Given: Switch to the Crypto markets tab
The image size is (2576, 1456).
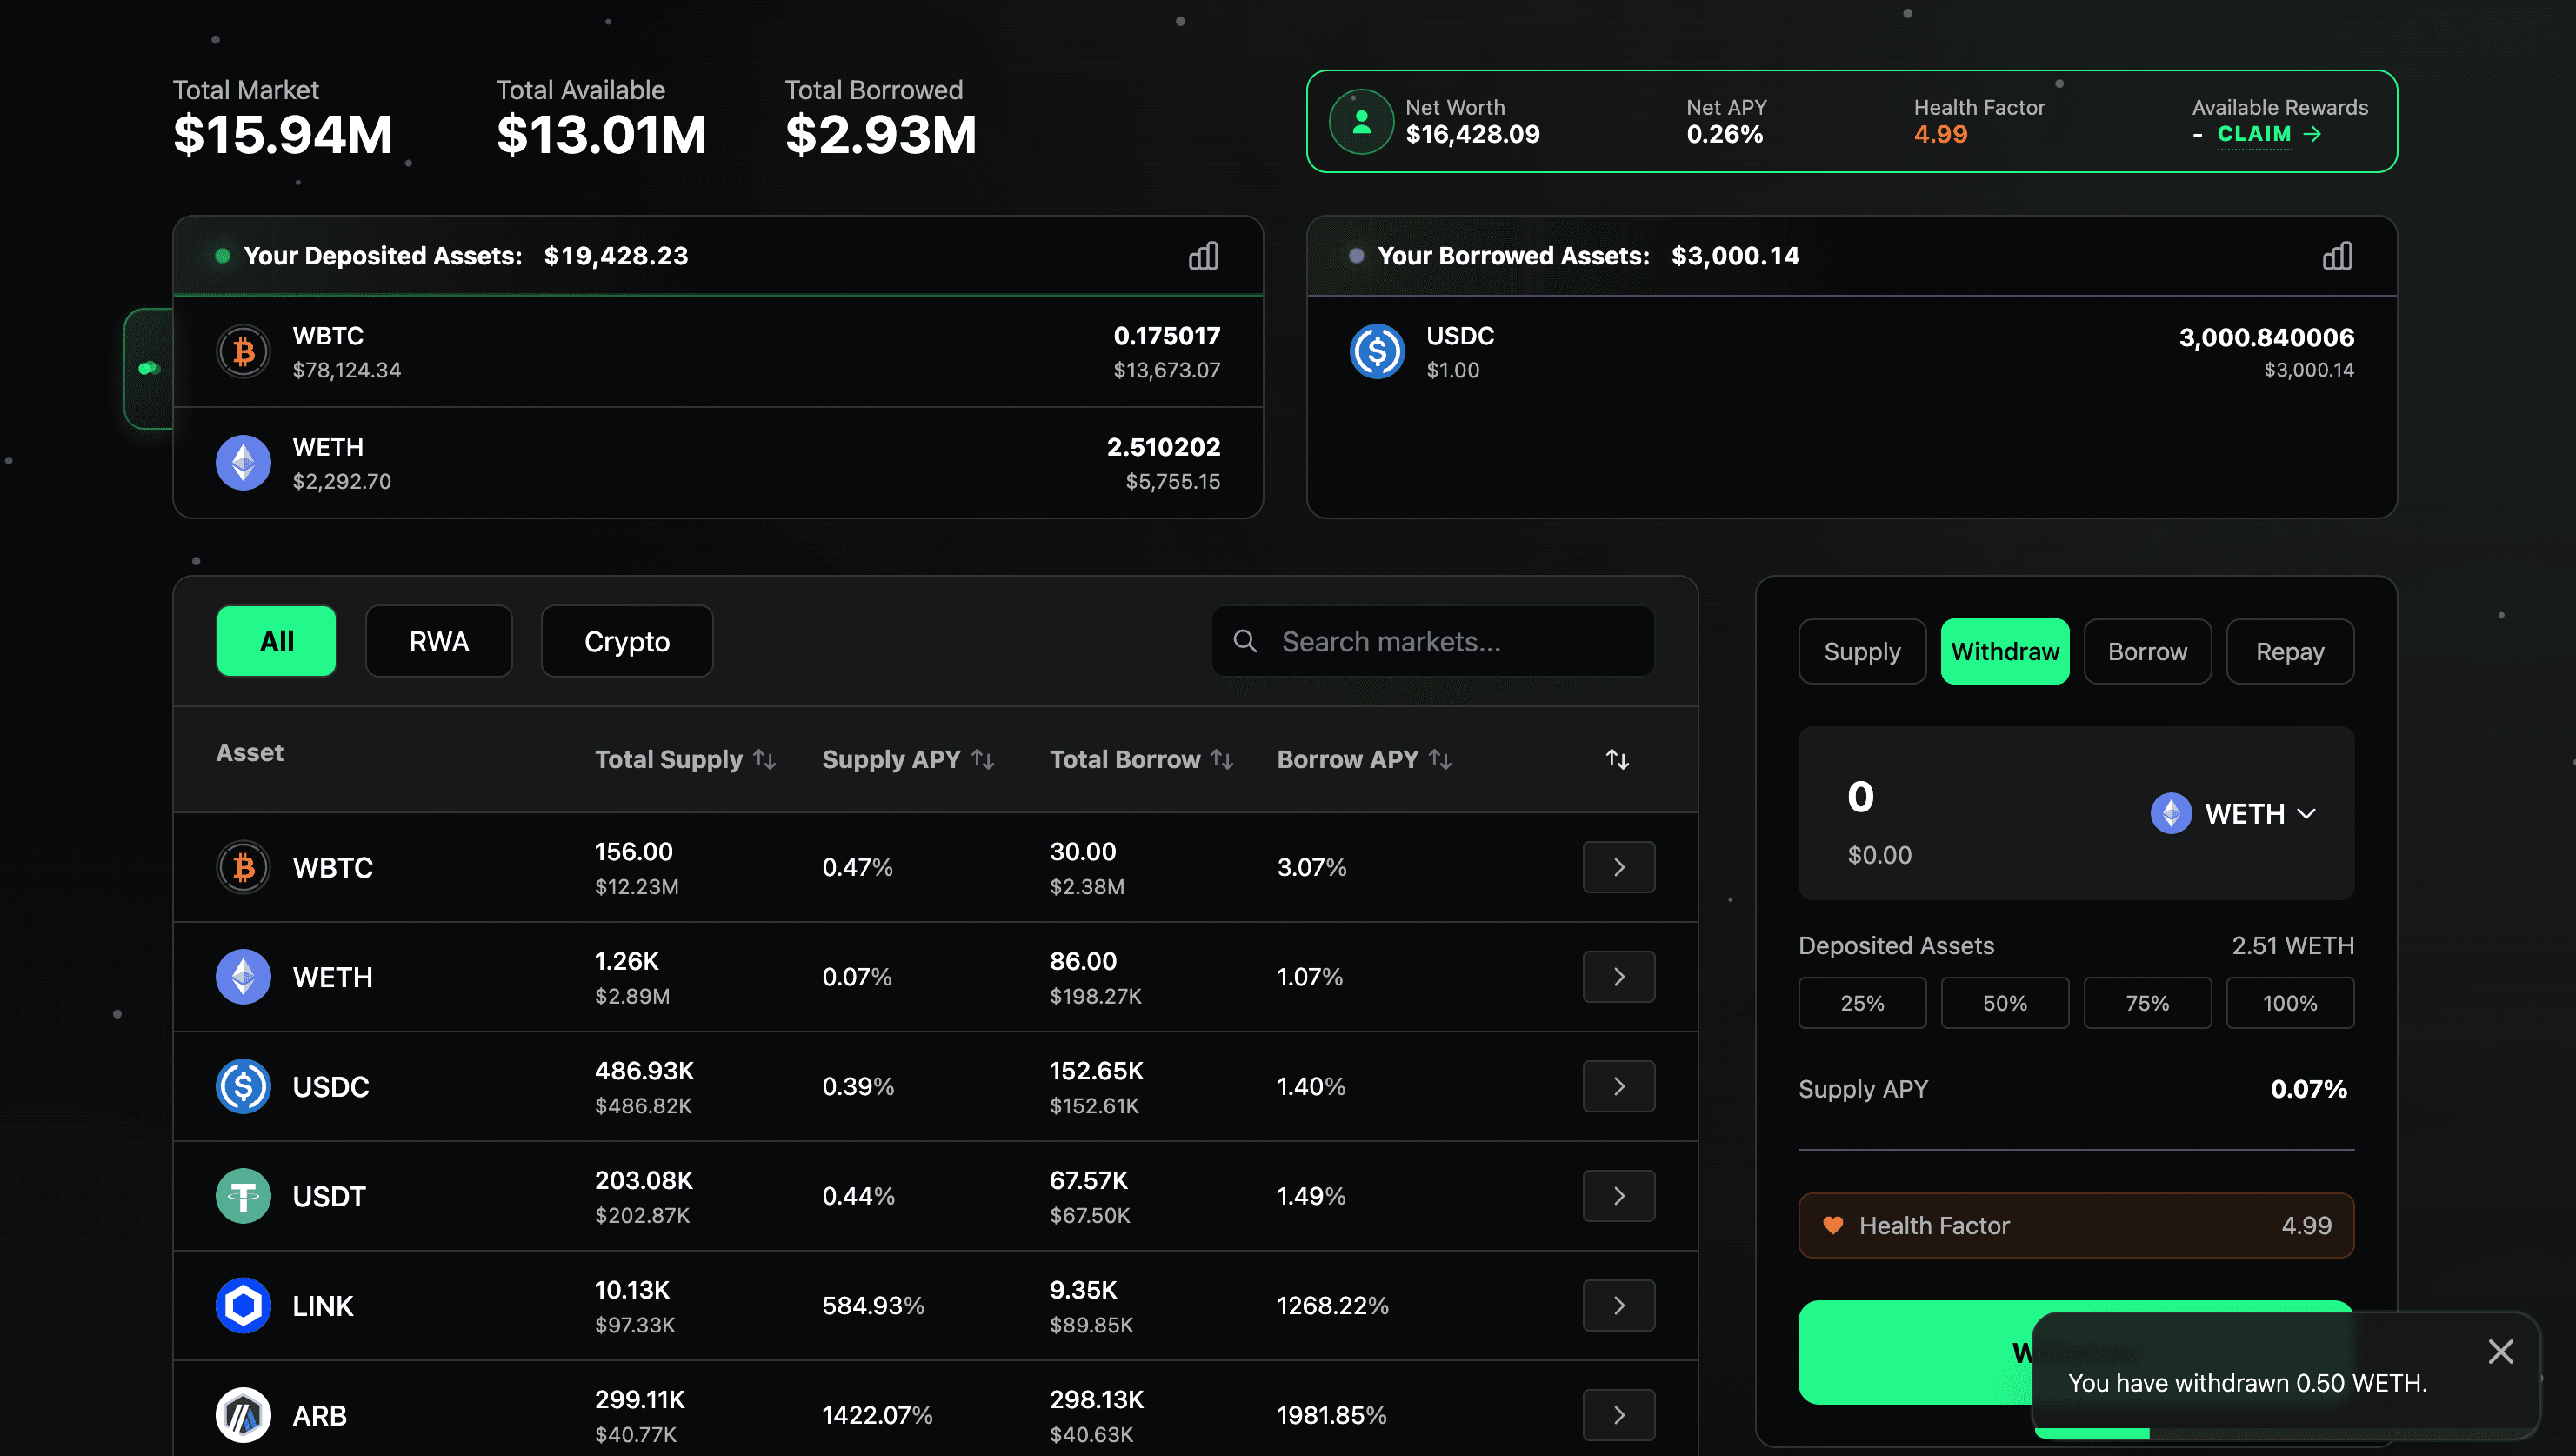Looking at the screenshot, I should tap(626, 641).
